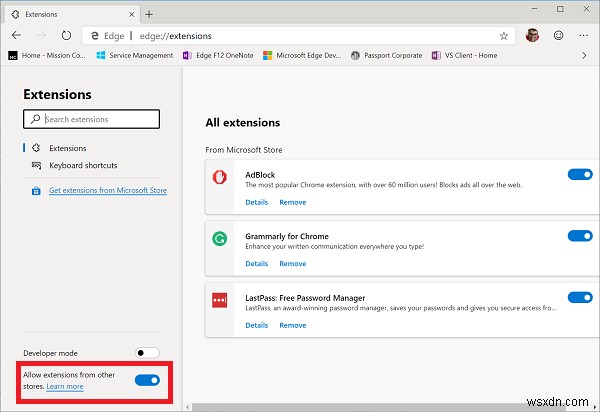Click the 'From Microsoft Store' heading
Screen dimensions: 600x412
tap(244, 150)
